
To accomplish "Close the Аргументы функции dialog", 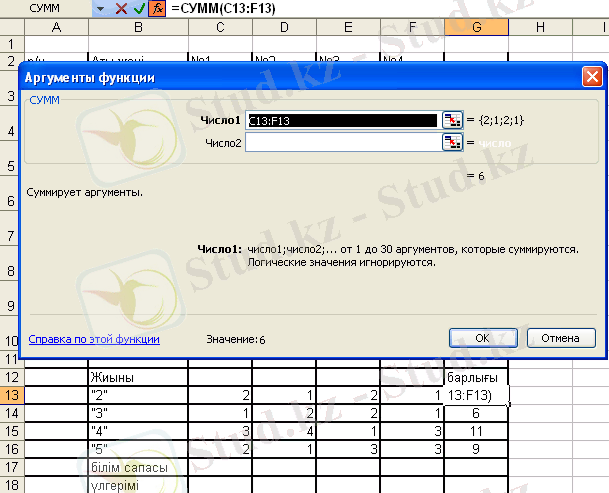I will [592, 76].
